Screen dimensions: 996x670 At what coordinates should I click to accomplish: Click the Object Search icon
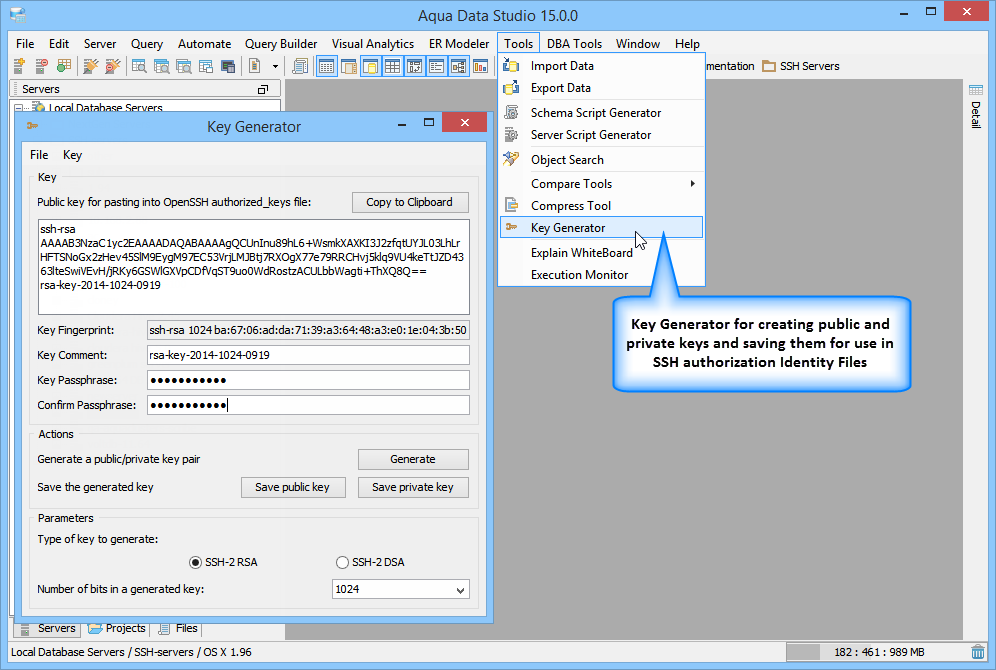click(511, 159)
